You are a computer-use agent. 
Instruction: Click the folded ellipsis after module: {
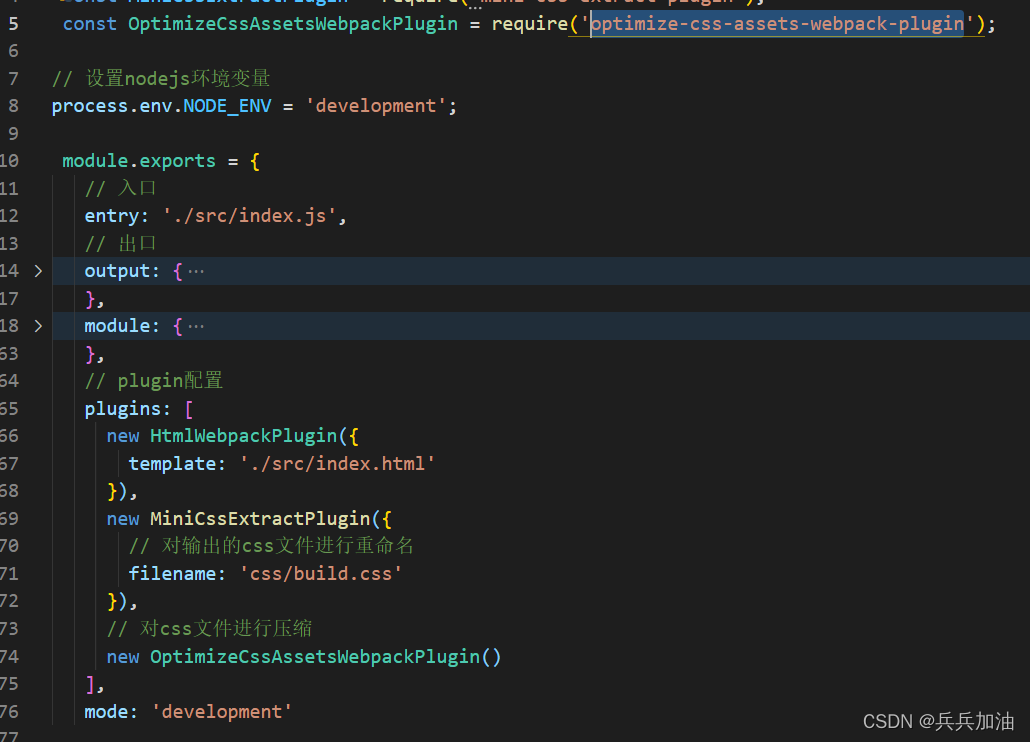click(x=196, y=326)
